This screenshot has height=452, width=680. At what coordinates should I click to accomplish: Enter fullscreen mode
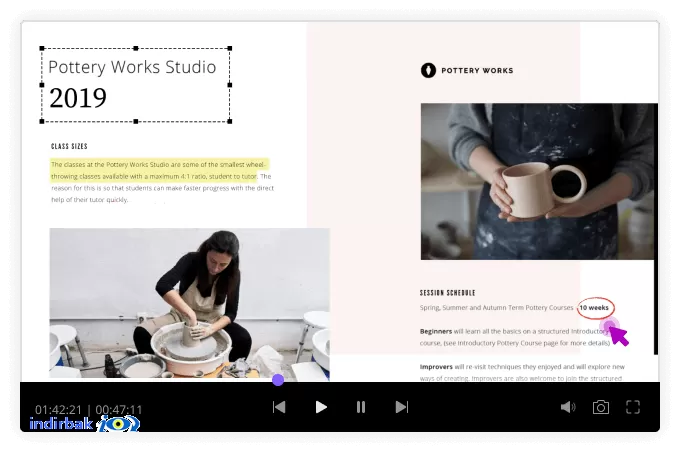pyautogui.click(x=633, y=407)
